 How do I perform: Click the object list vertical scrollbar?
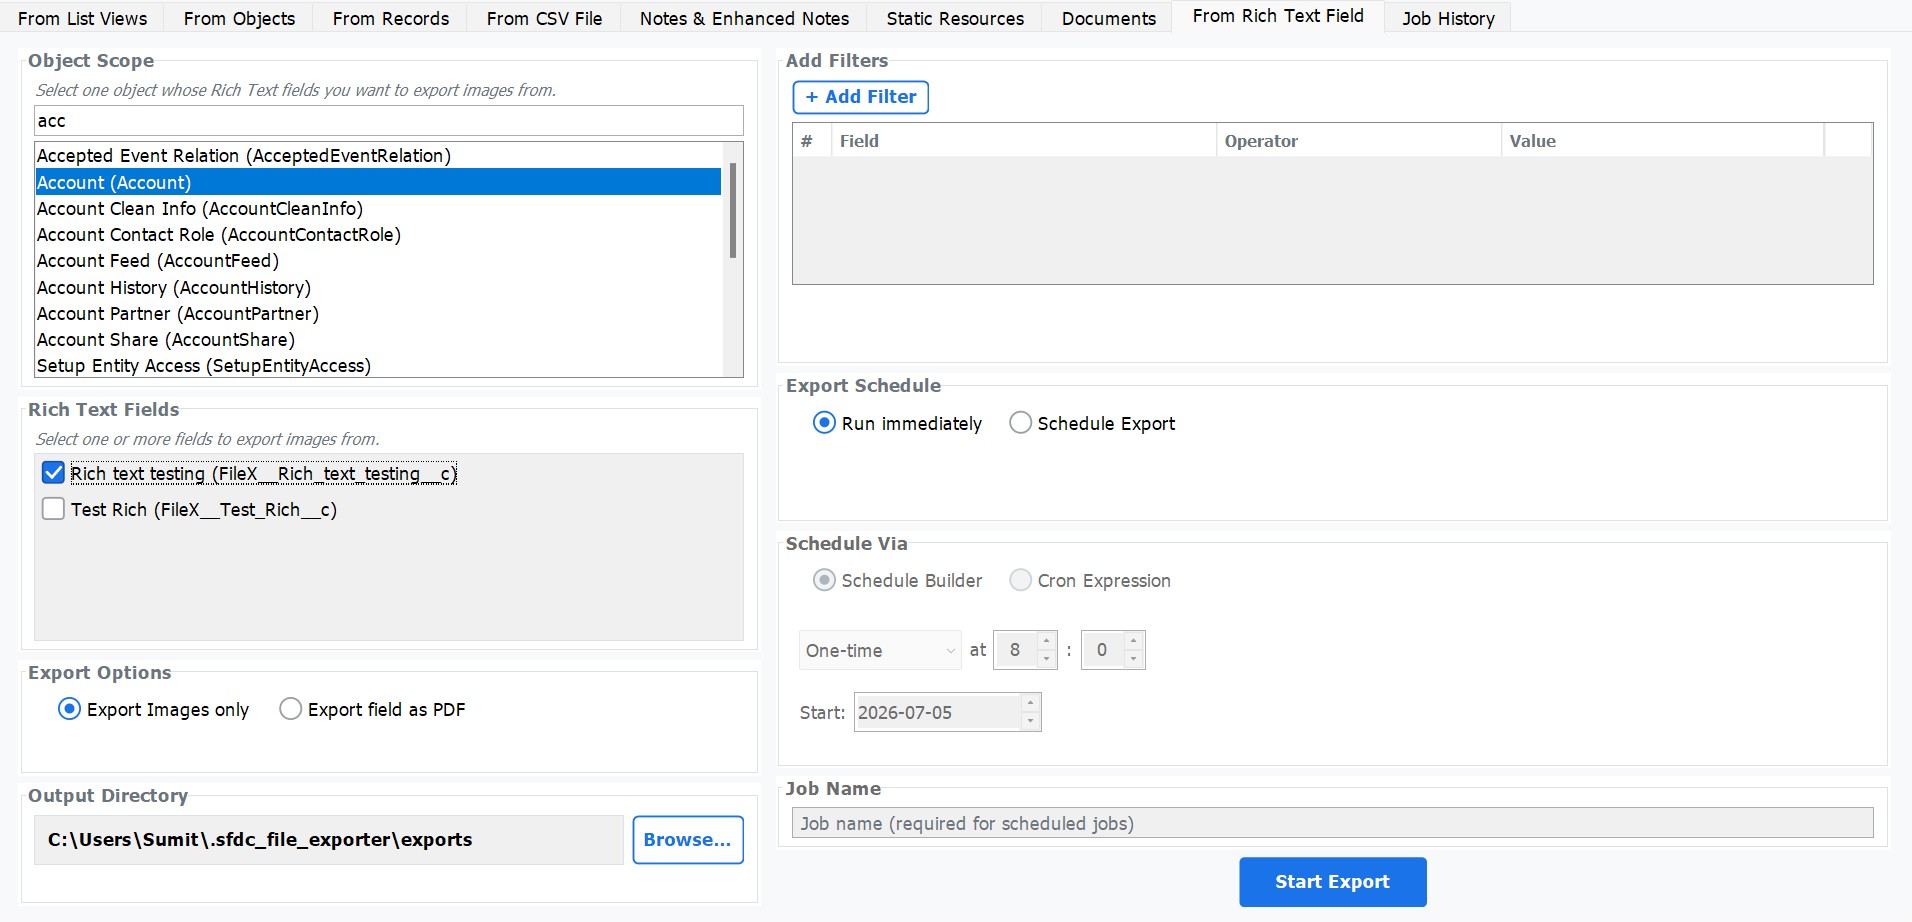coord(733,210)
